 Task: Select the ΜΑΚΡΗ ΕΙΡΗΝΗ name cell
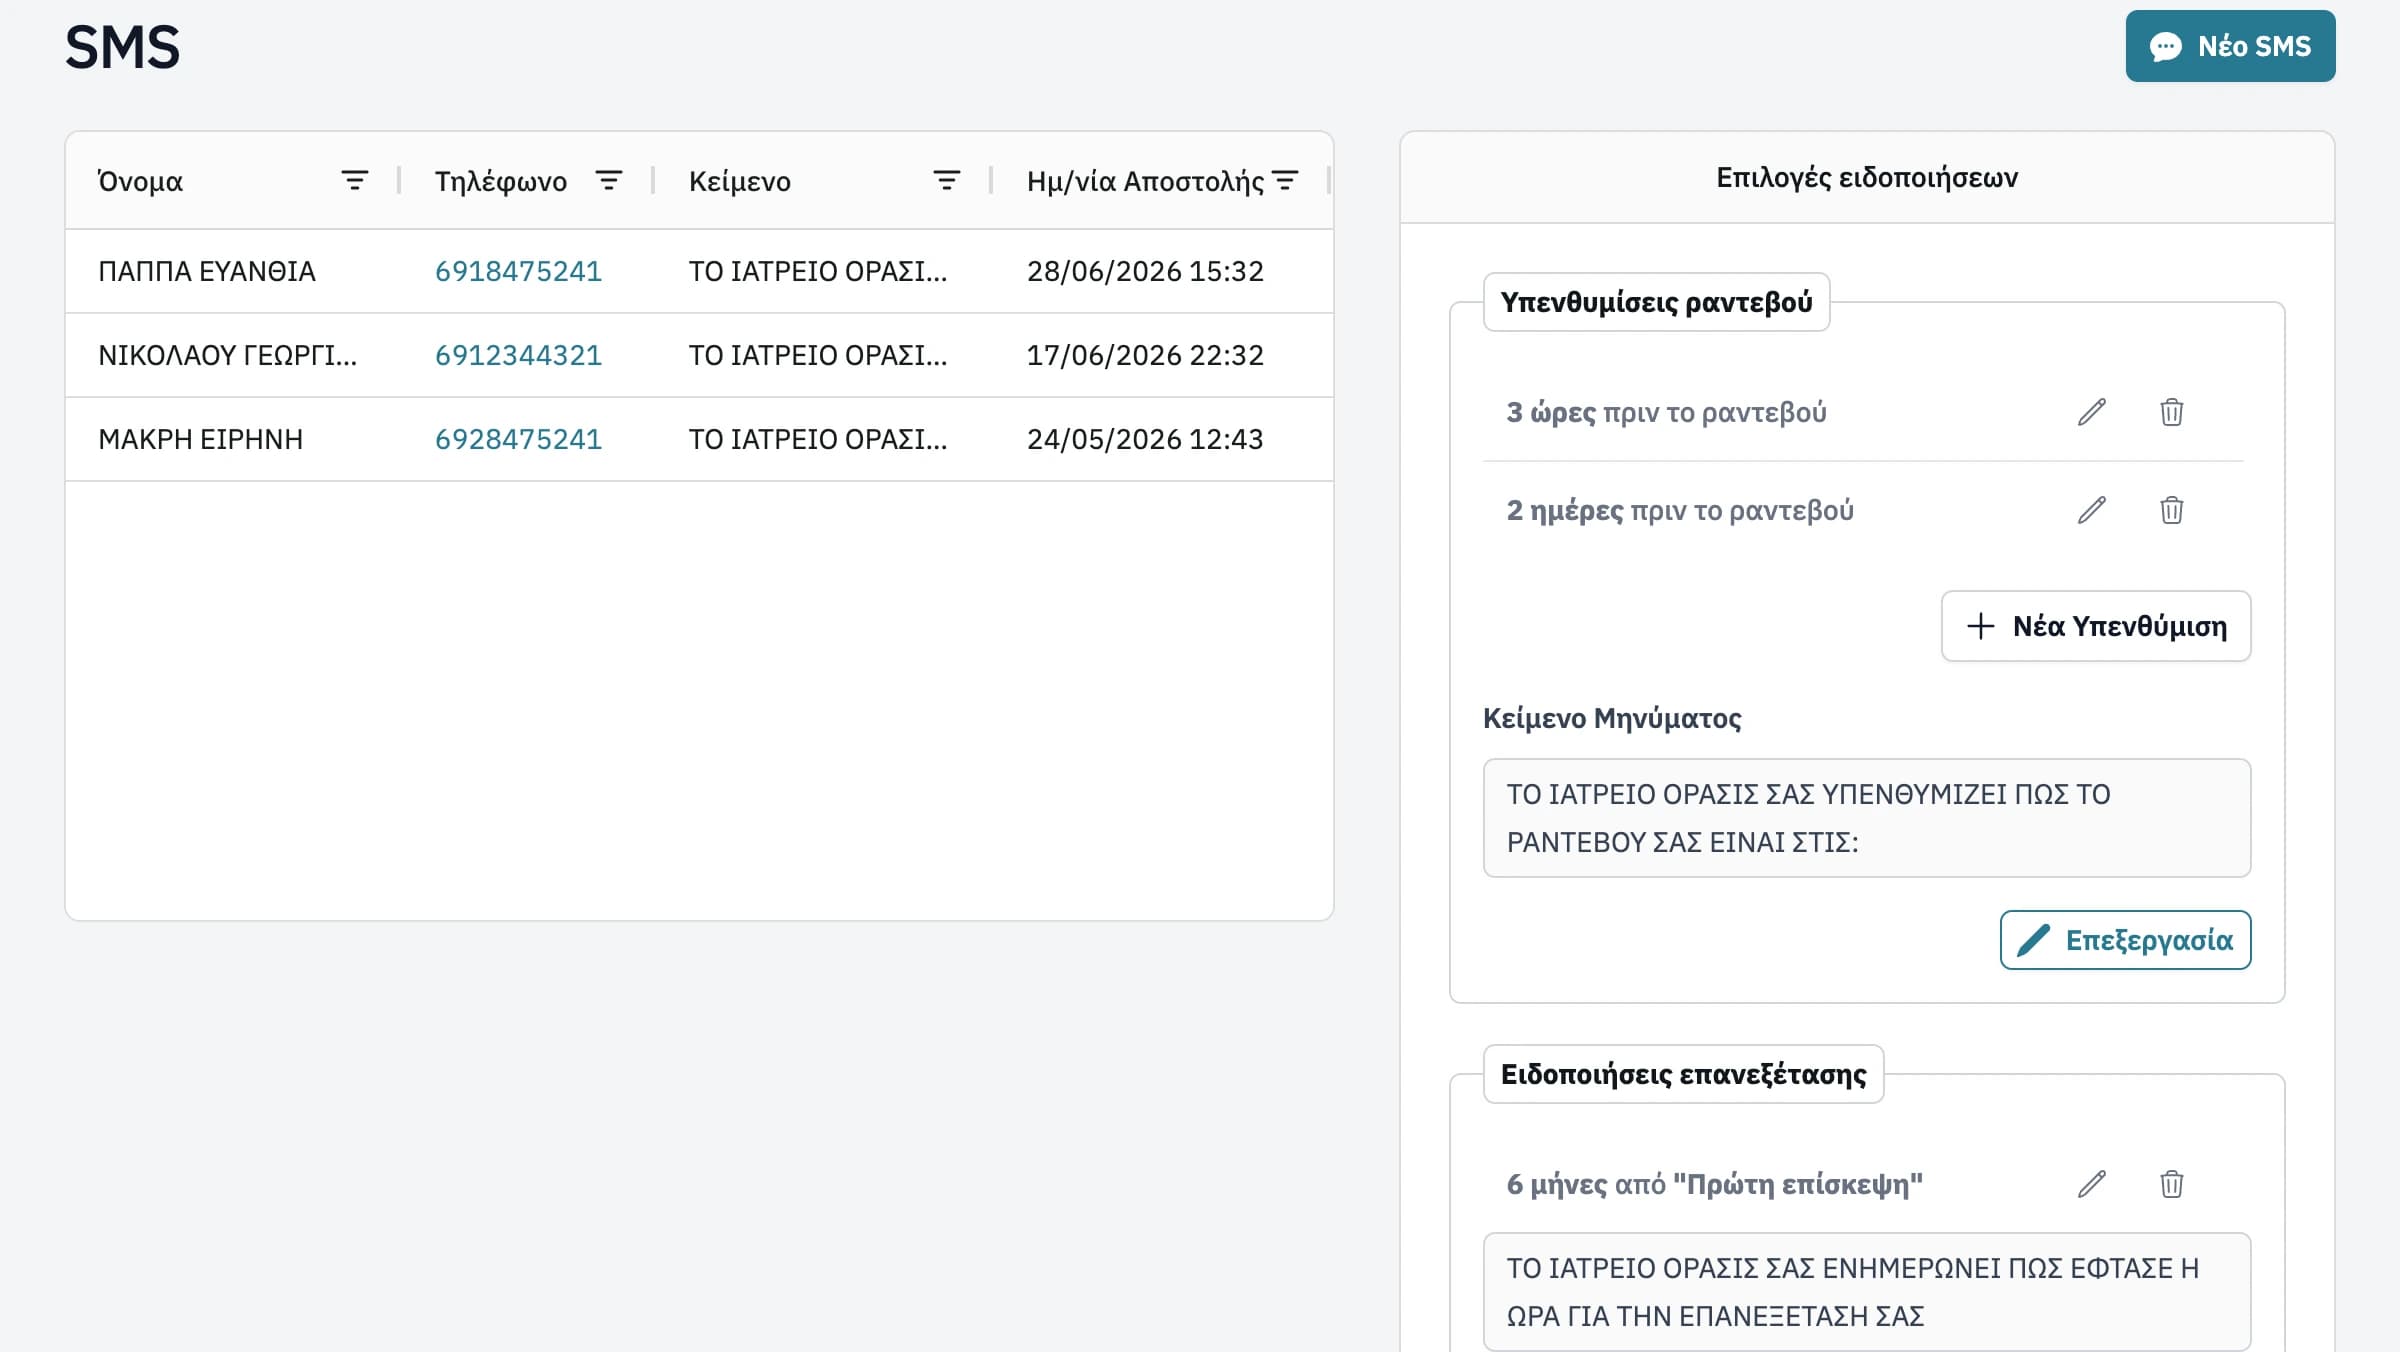(200, 439)
